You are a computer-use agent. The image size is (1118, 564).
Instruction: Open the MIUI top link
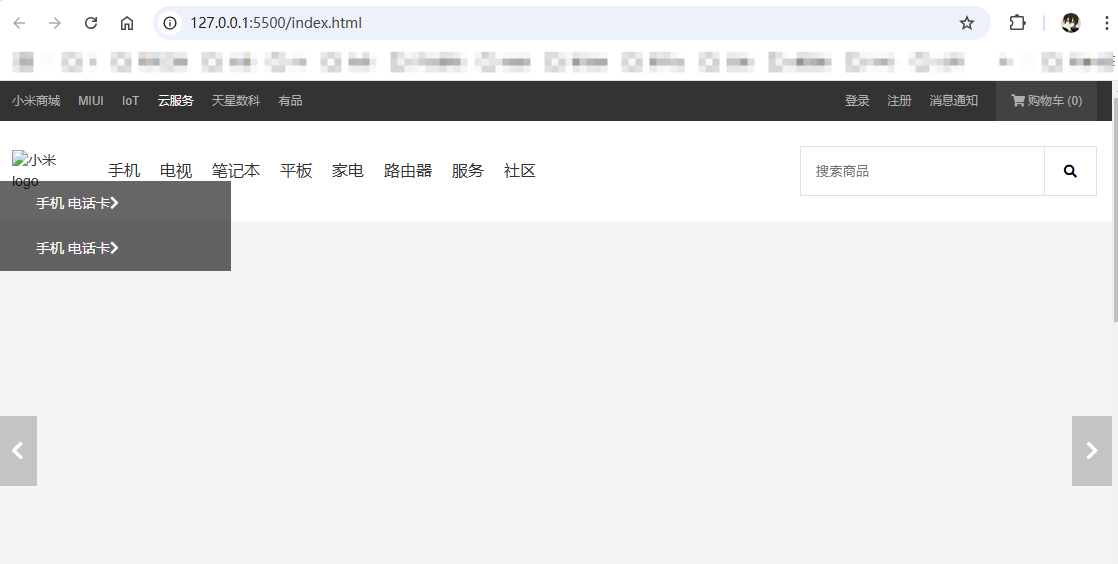tap(91, 101)
